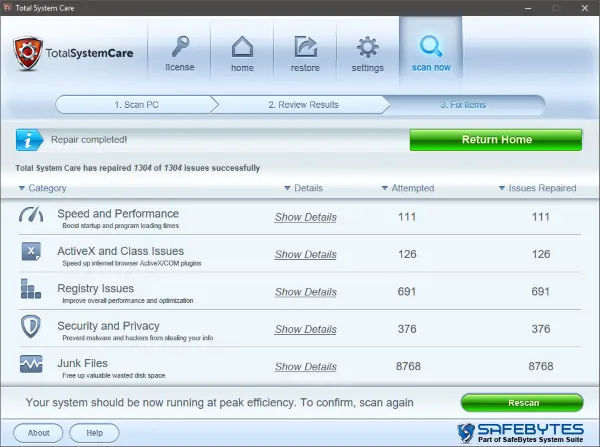
Task: Go to step 1. Scan PC
Action: click(137, 104)
